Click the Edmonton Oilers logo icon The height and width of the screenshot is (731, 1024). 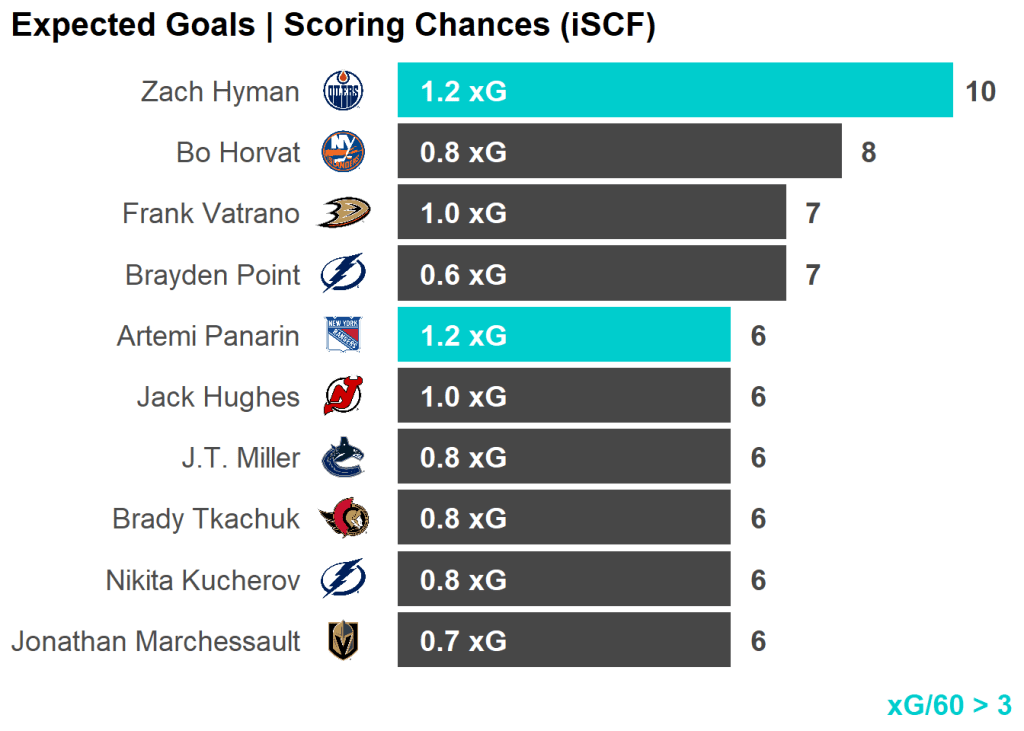pyautogui.click(x=343, y=92)
